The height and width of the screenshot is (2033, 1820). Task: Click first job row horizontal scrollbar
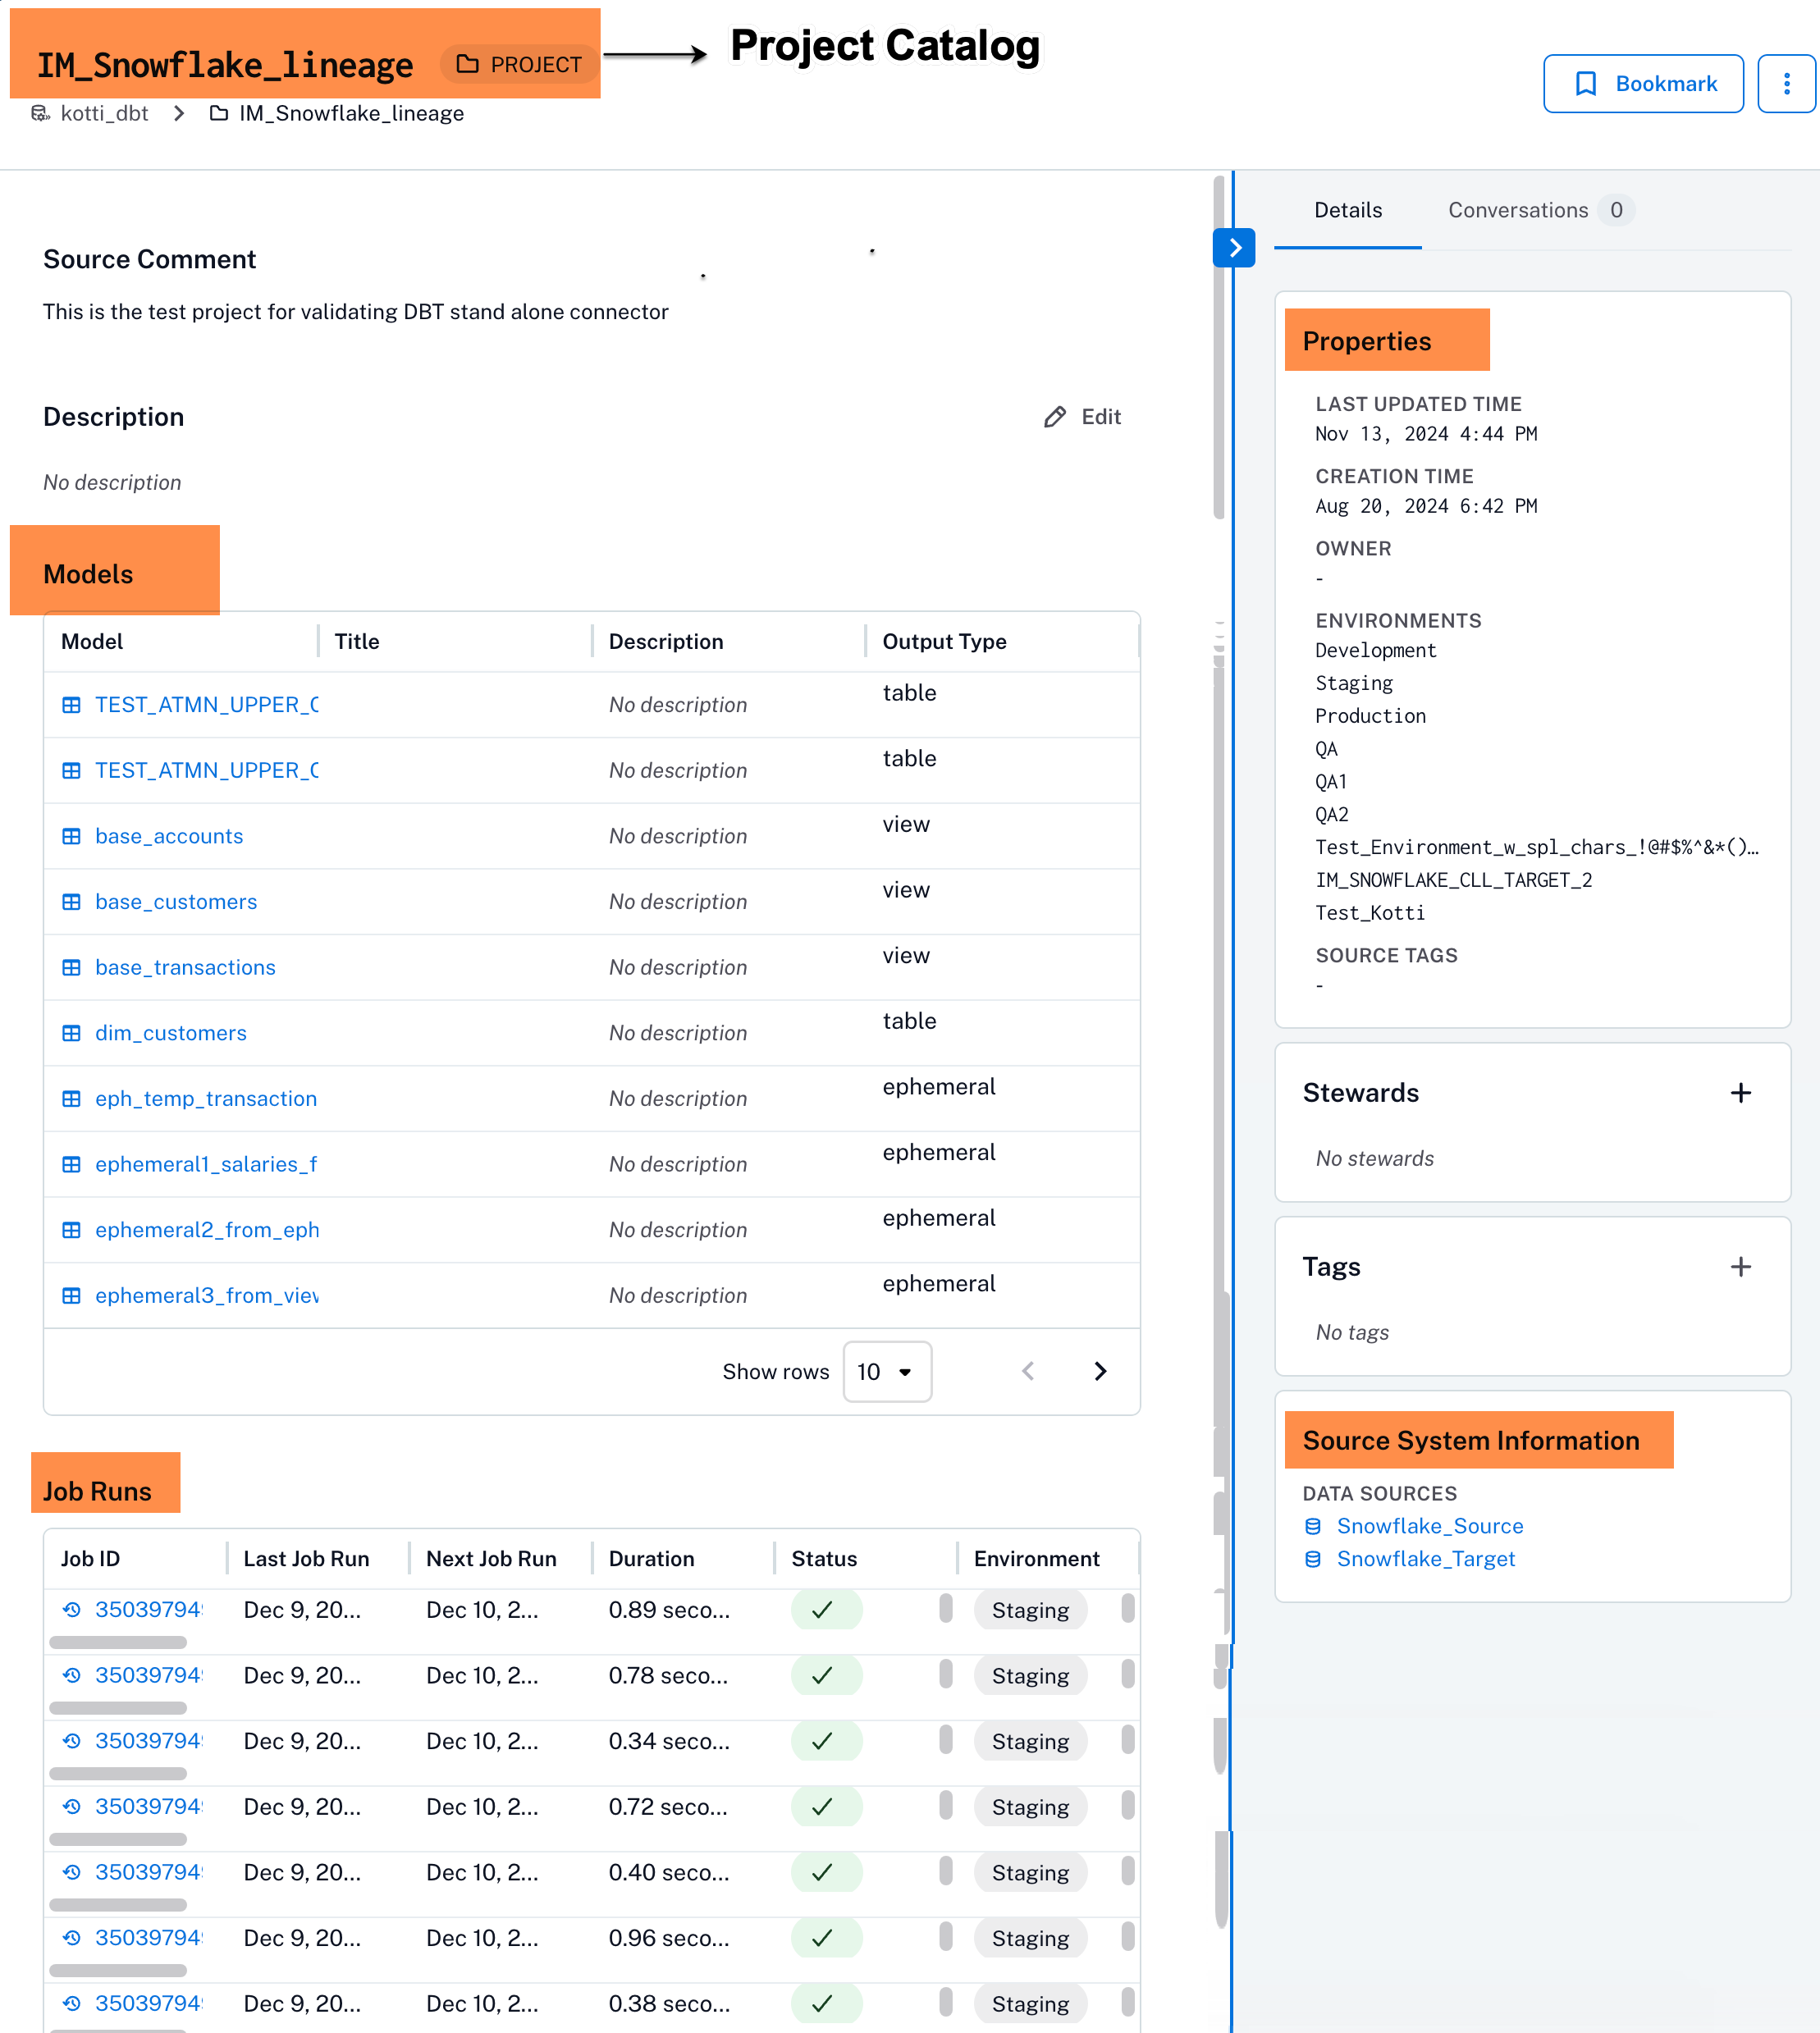pyautogui.click(x=118, y=1642)
